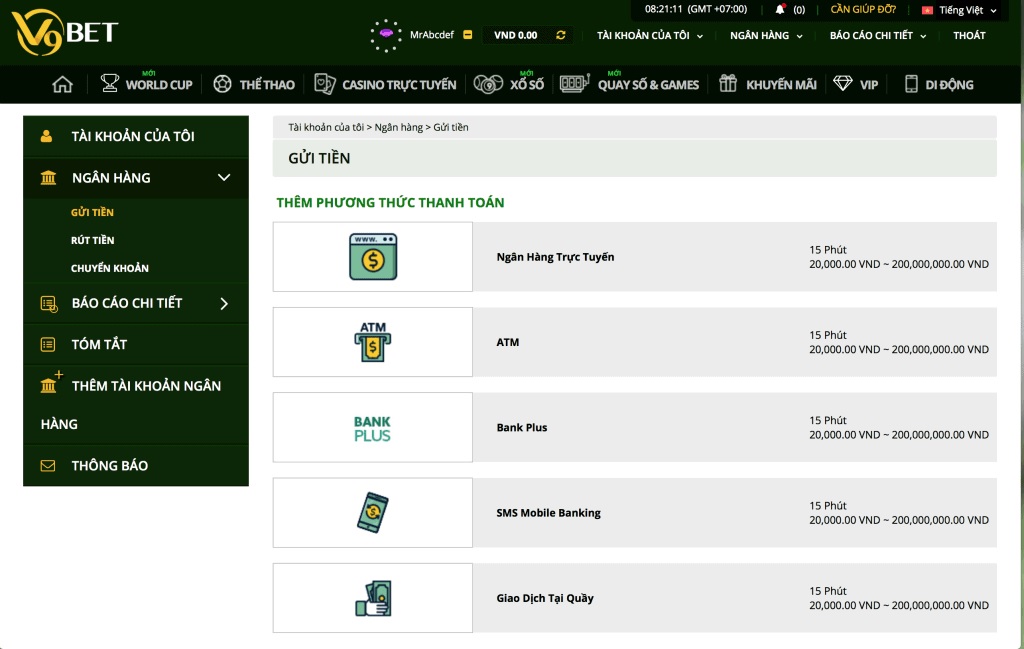
Task: Select the VIP diamond icon
Action: click(845, 85)
